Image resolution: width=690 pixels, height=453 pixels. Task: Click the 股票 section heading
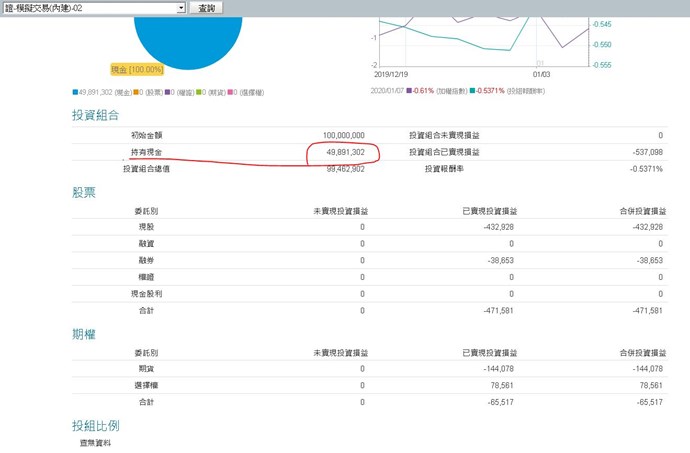tap(83, 192)
